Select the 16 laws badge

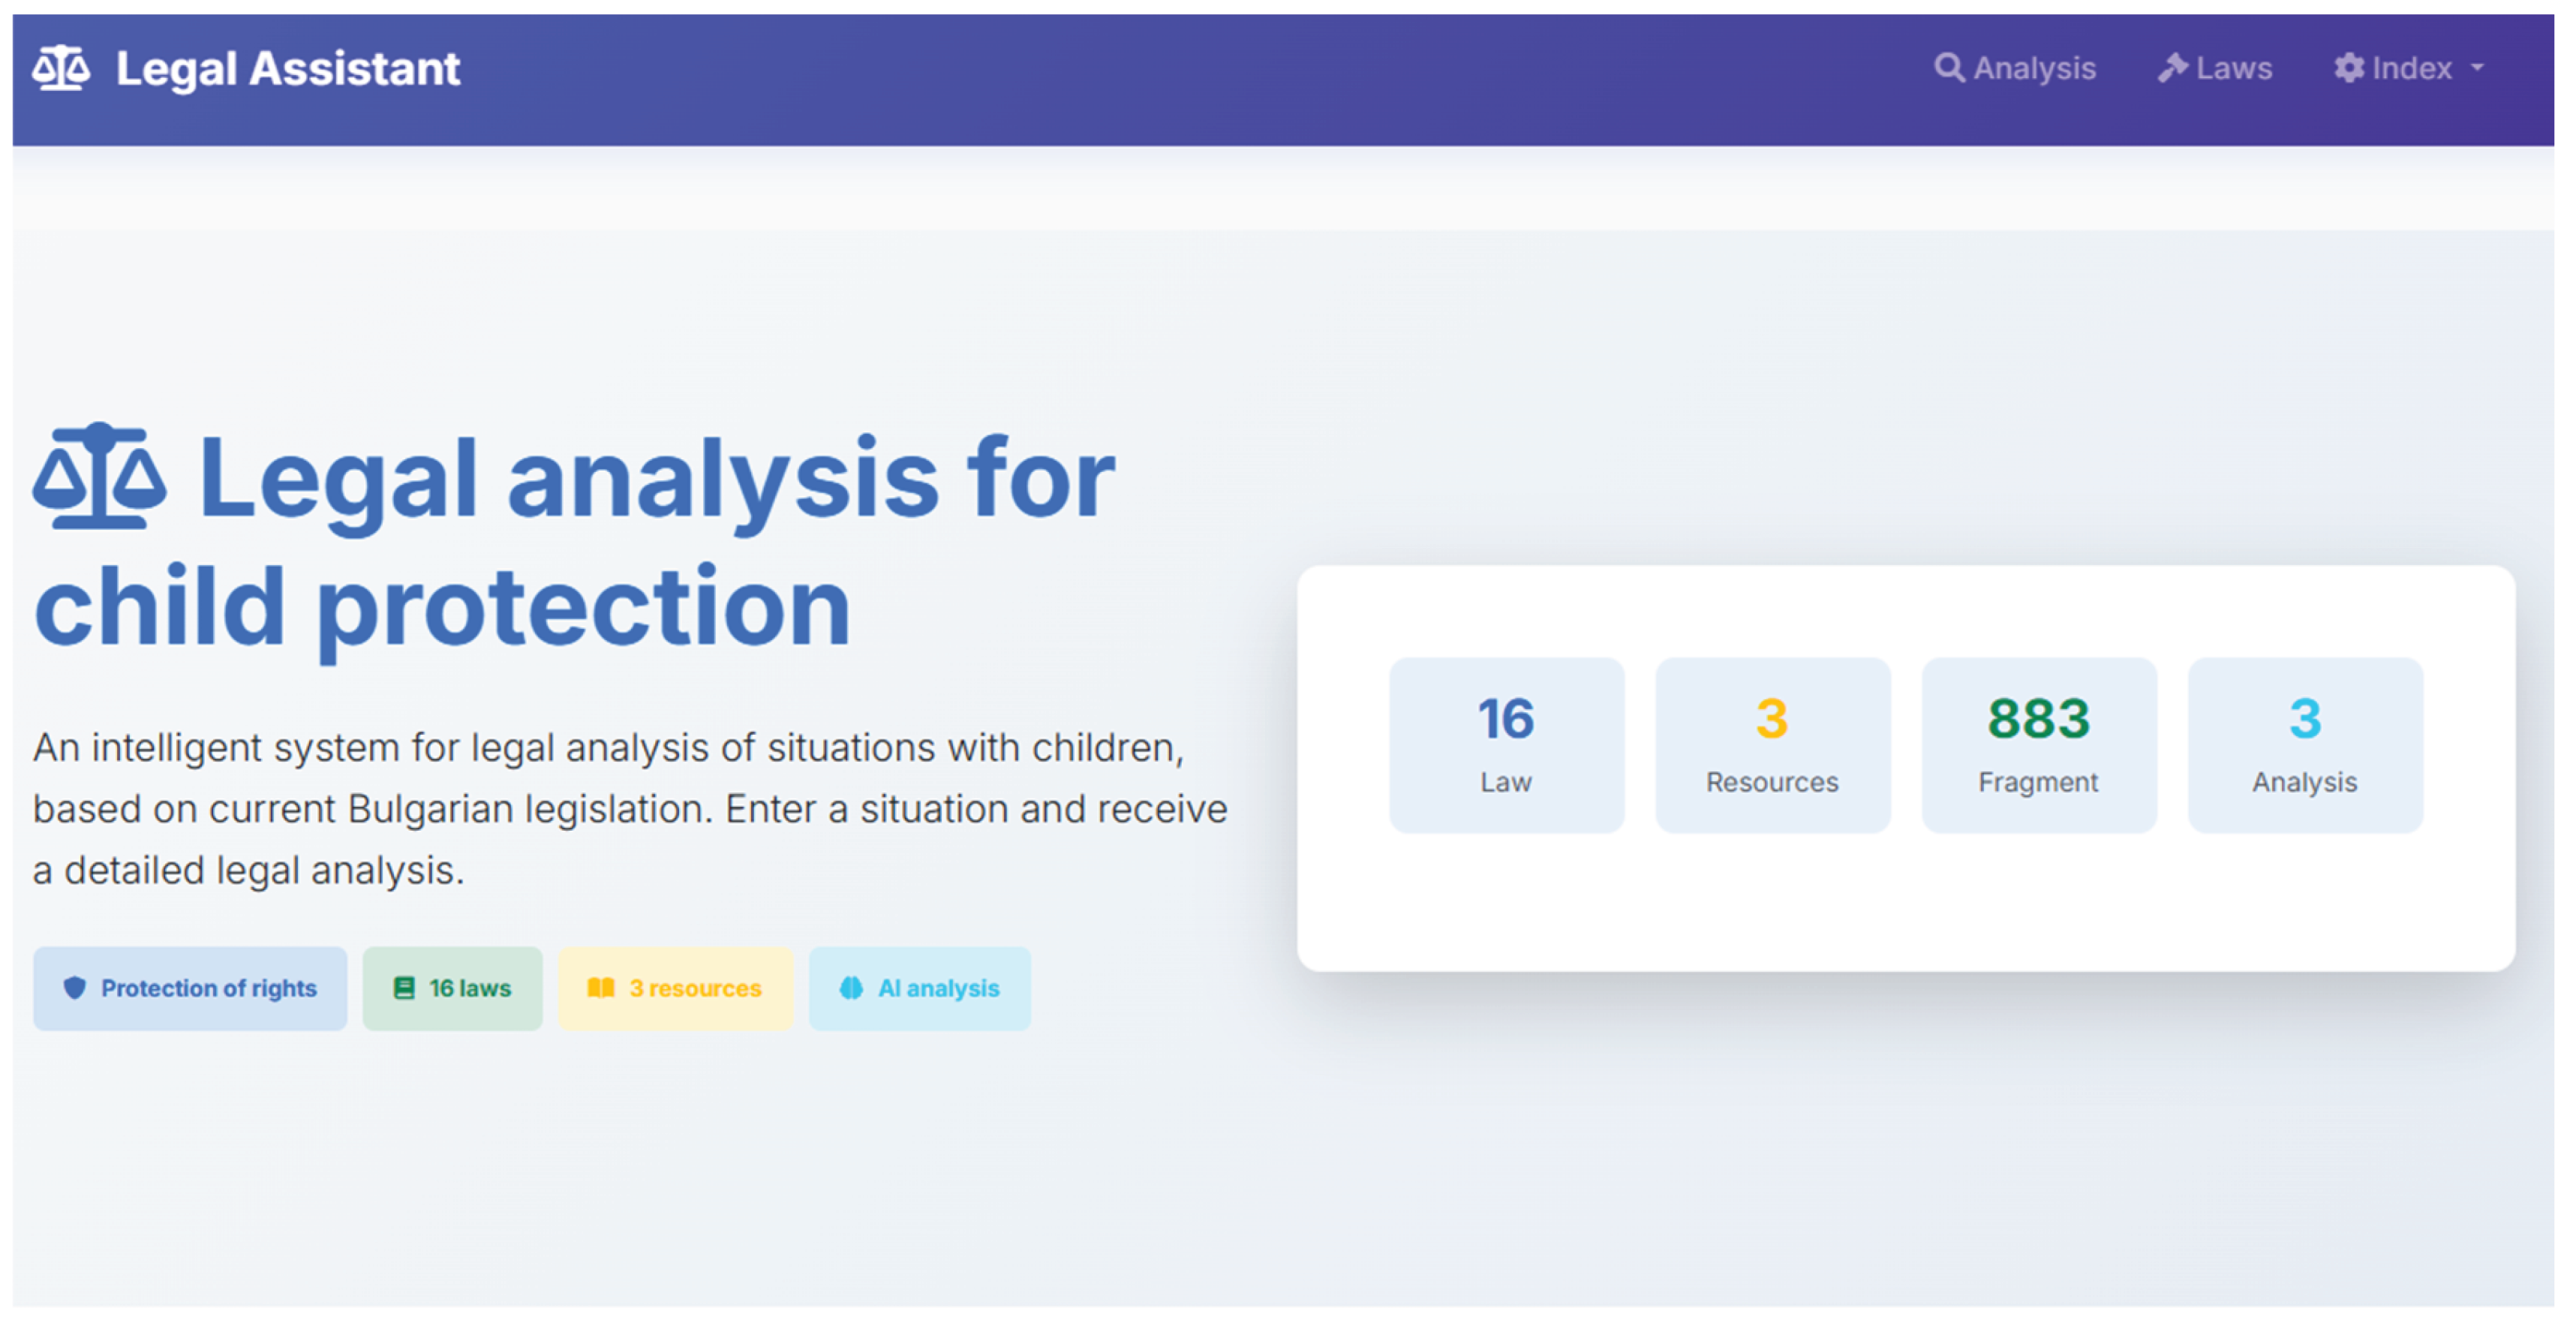point(452,988)
